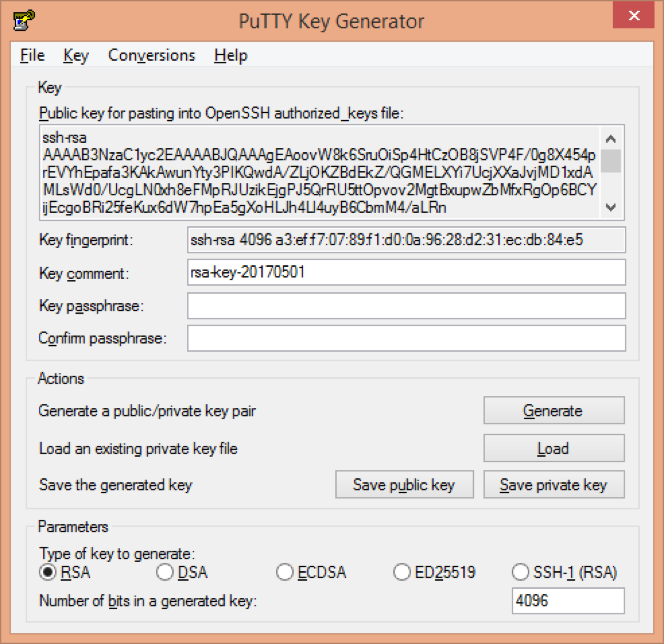
Task: Open the File menu
Action: 32,55
